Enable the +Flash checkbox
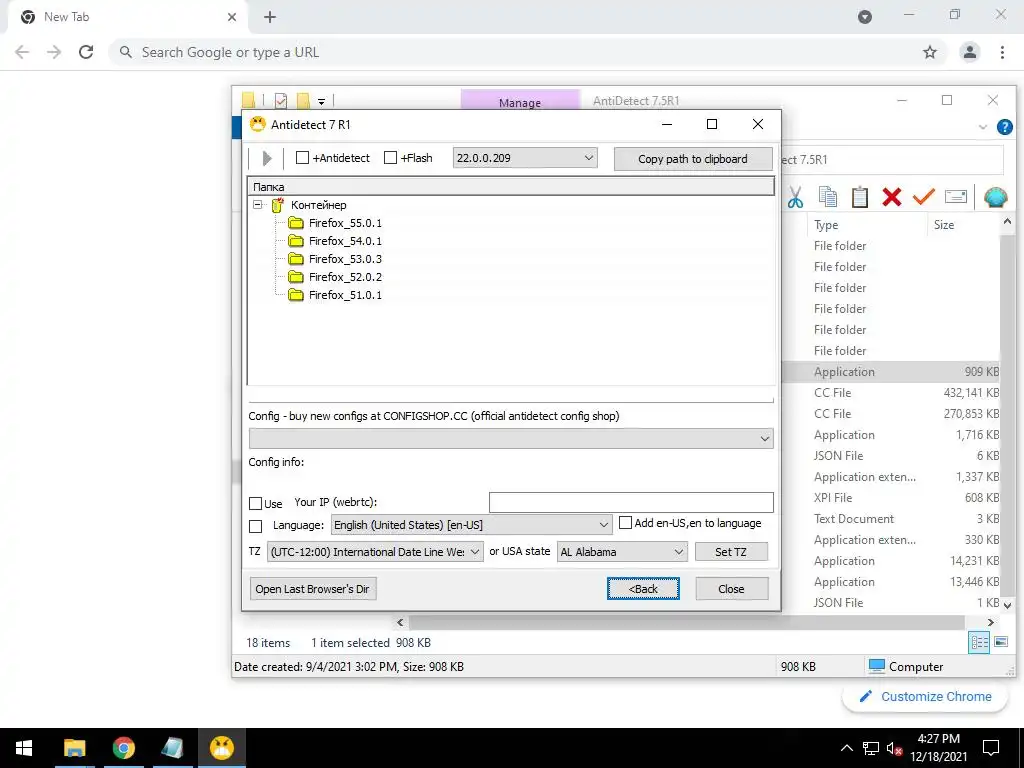This screenshot has height=768, width=1024. coord(390,157)
